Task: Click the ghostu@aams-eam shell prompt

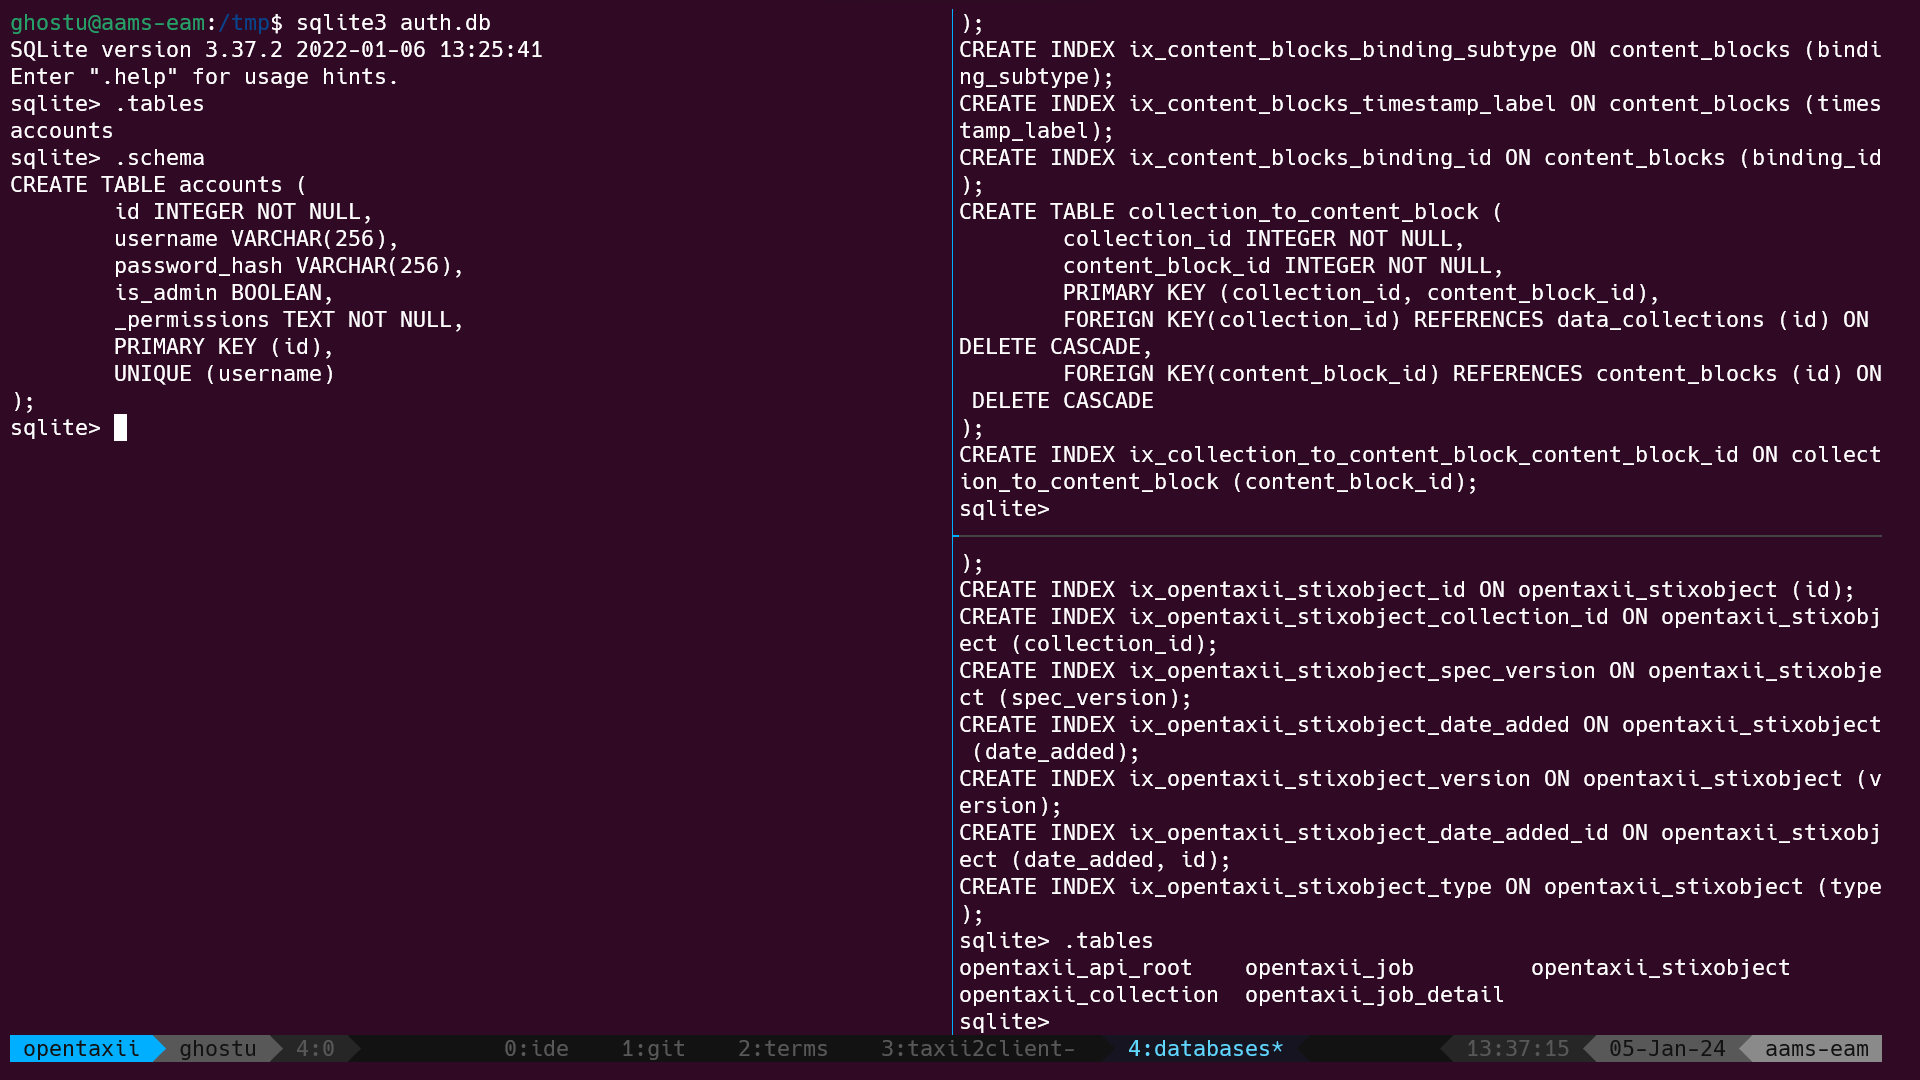Action: [x=146, y=23]
